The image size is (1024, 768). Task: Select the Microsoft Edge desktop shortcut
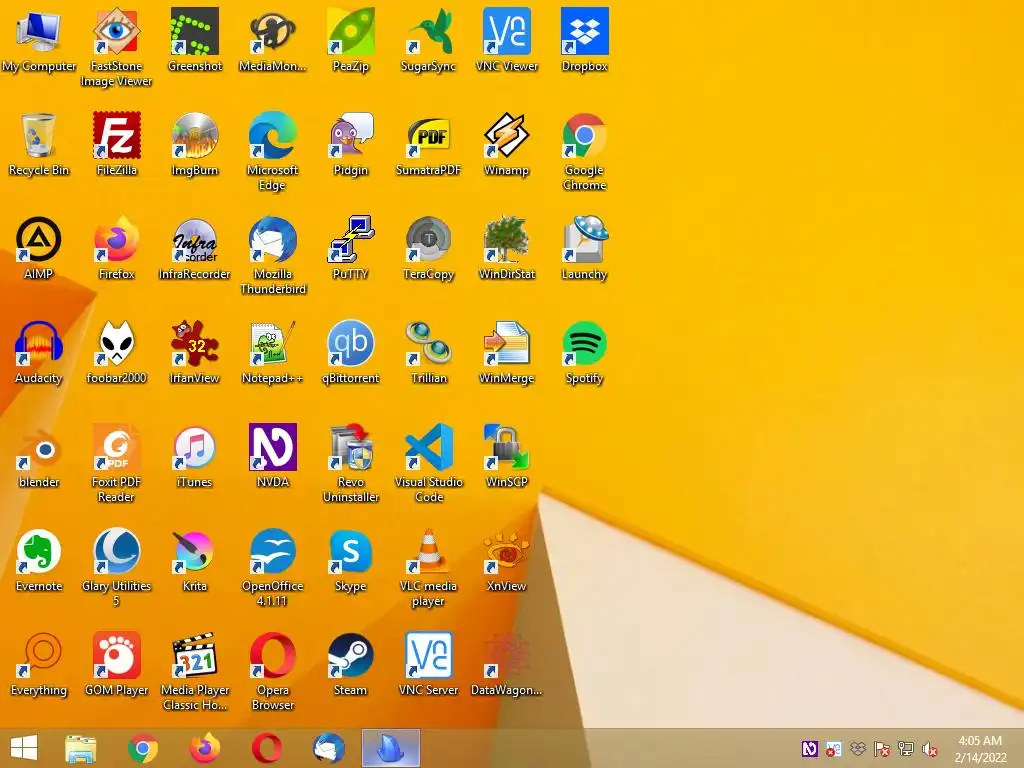coord(272,135)
